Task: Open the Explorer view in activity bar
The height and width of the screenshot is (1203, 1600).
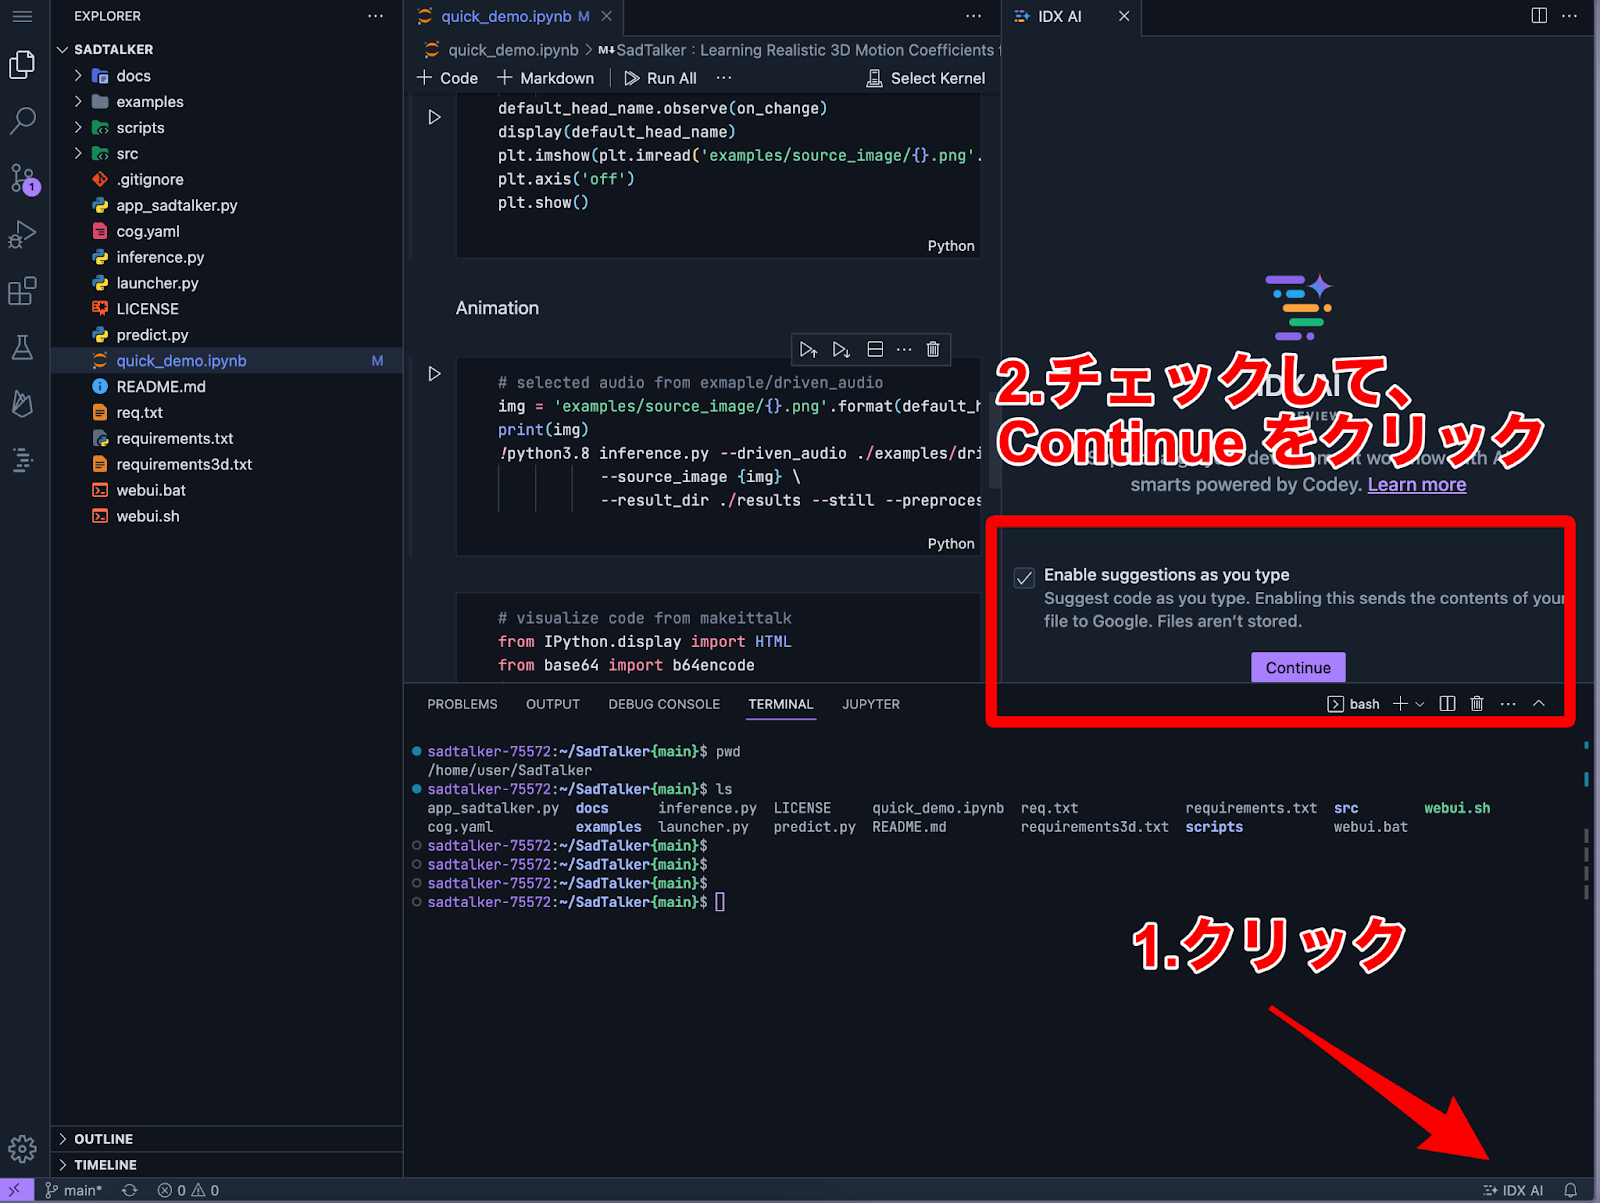Action: pyautogui.click(x=22, y=65)
